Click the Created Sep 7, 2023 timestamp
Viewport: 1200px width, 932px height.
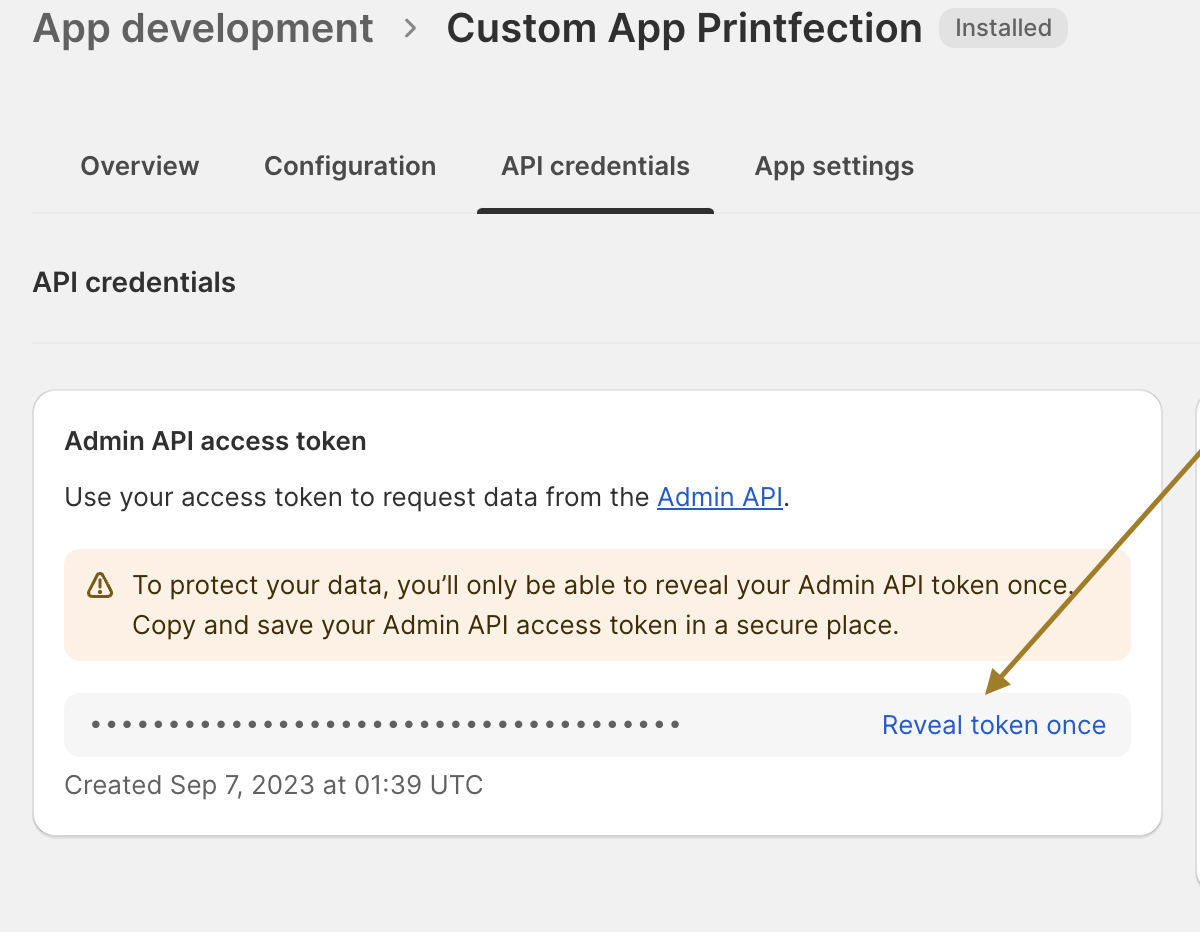(x=273, y=785)
